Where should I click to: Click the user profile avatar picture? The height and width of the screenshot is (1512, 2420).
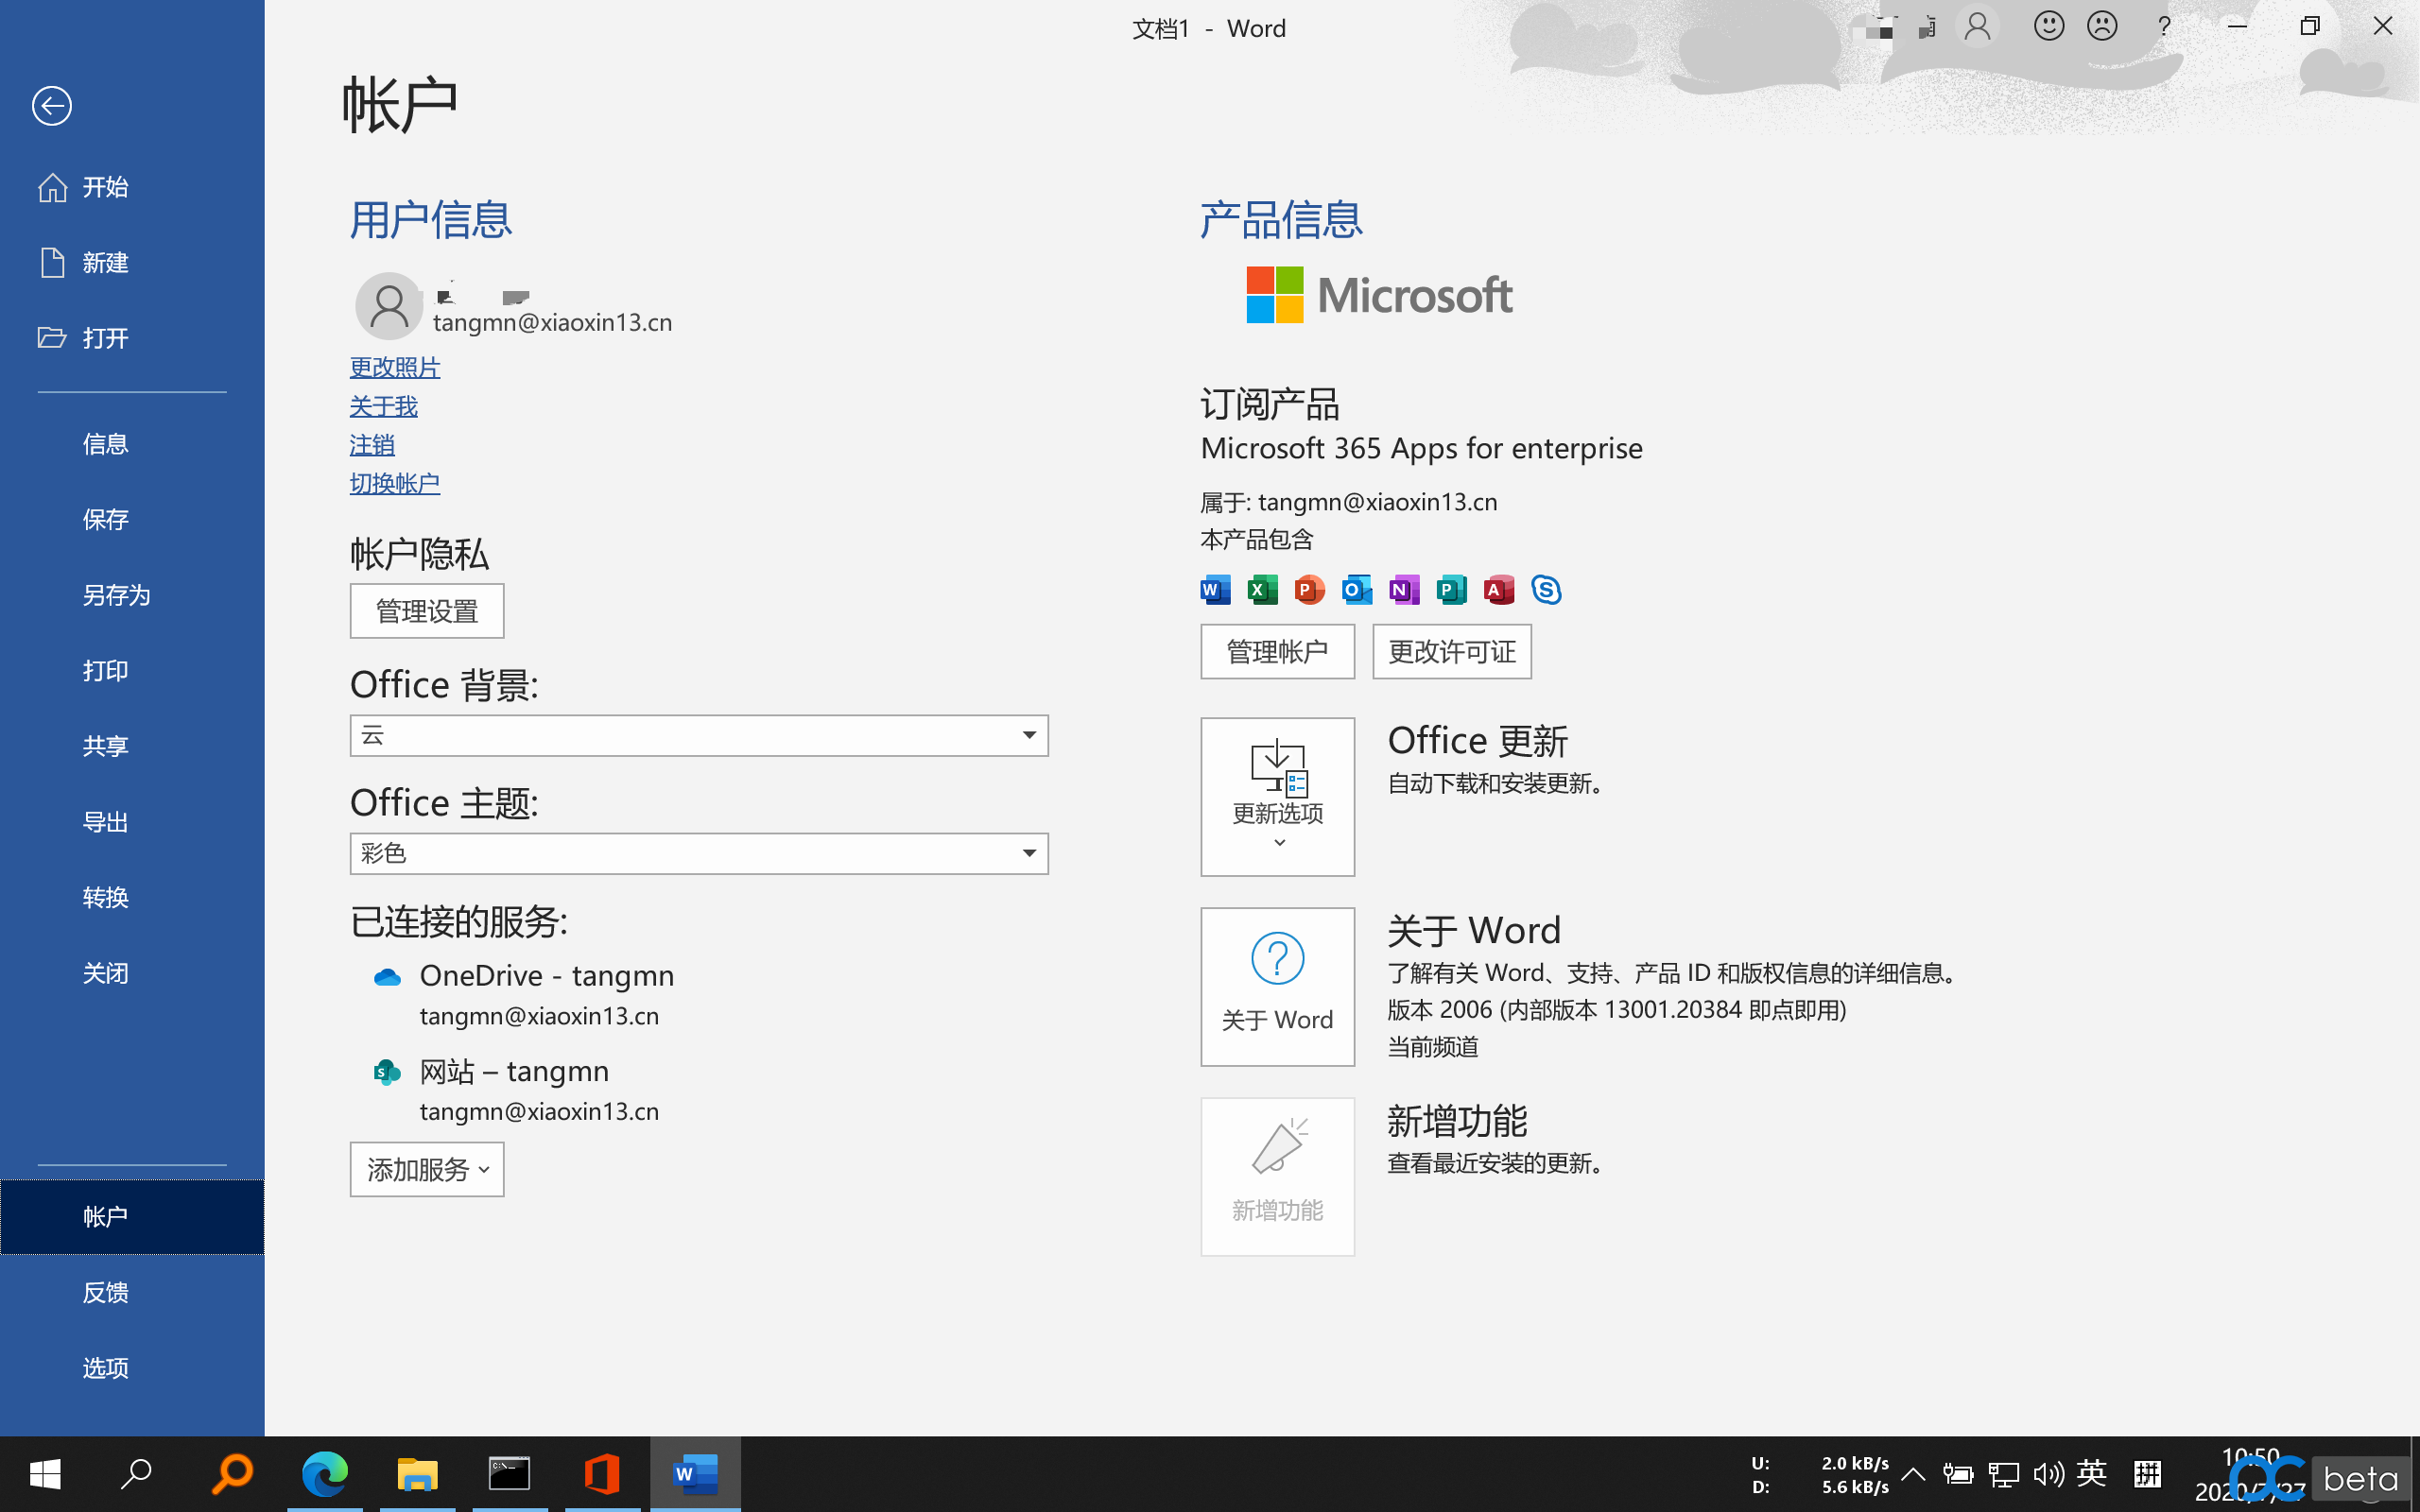389,306
